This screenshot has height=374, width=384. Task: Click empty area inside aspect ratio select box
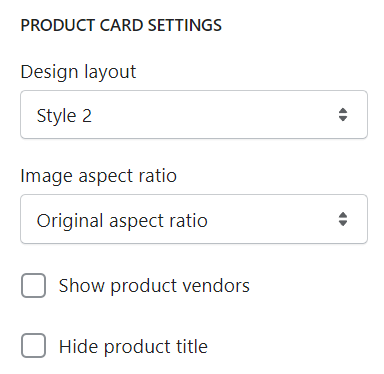click(272, 219)
